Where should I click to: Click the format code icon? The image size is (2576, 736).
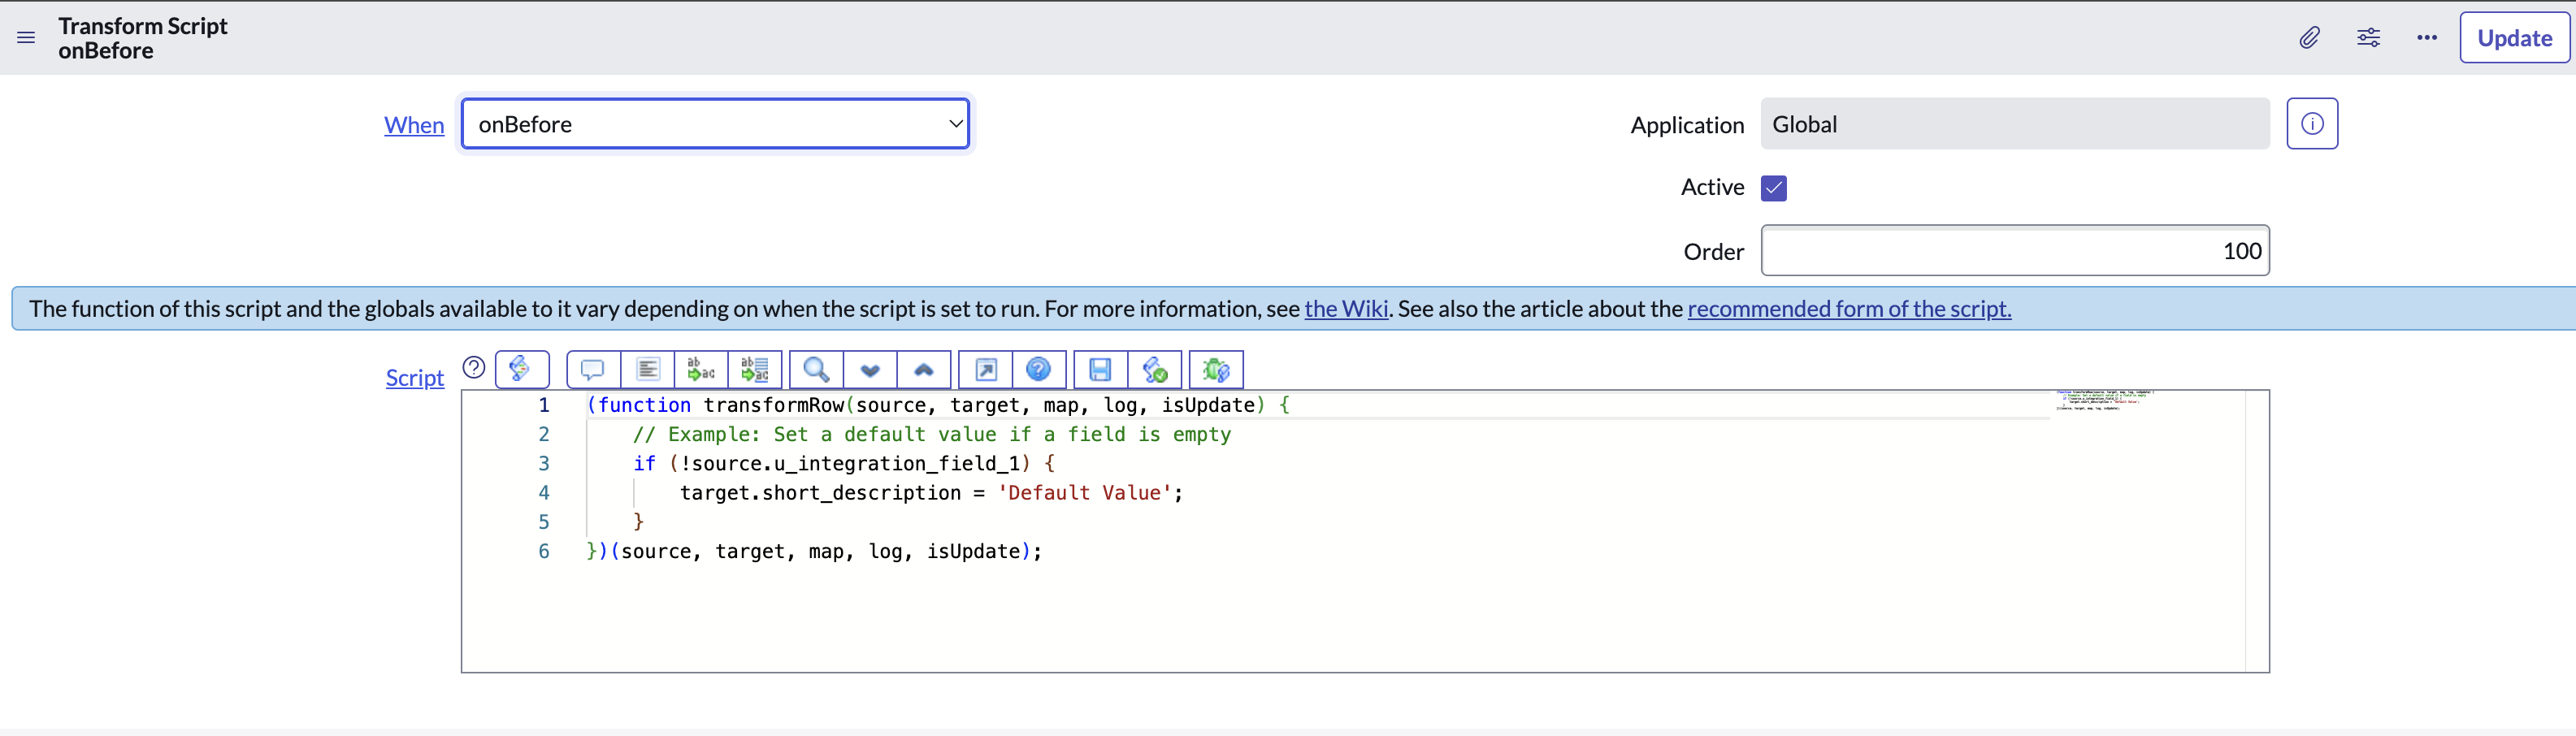point(647,370)
